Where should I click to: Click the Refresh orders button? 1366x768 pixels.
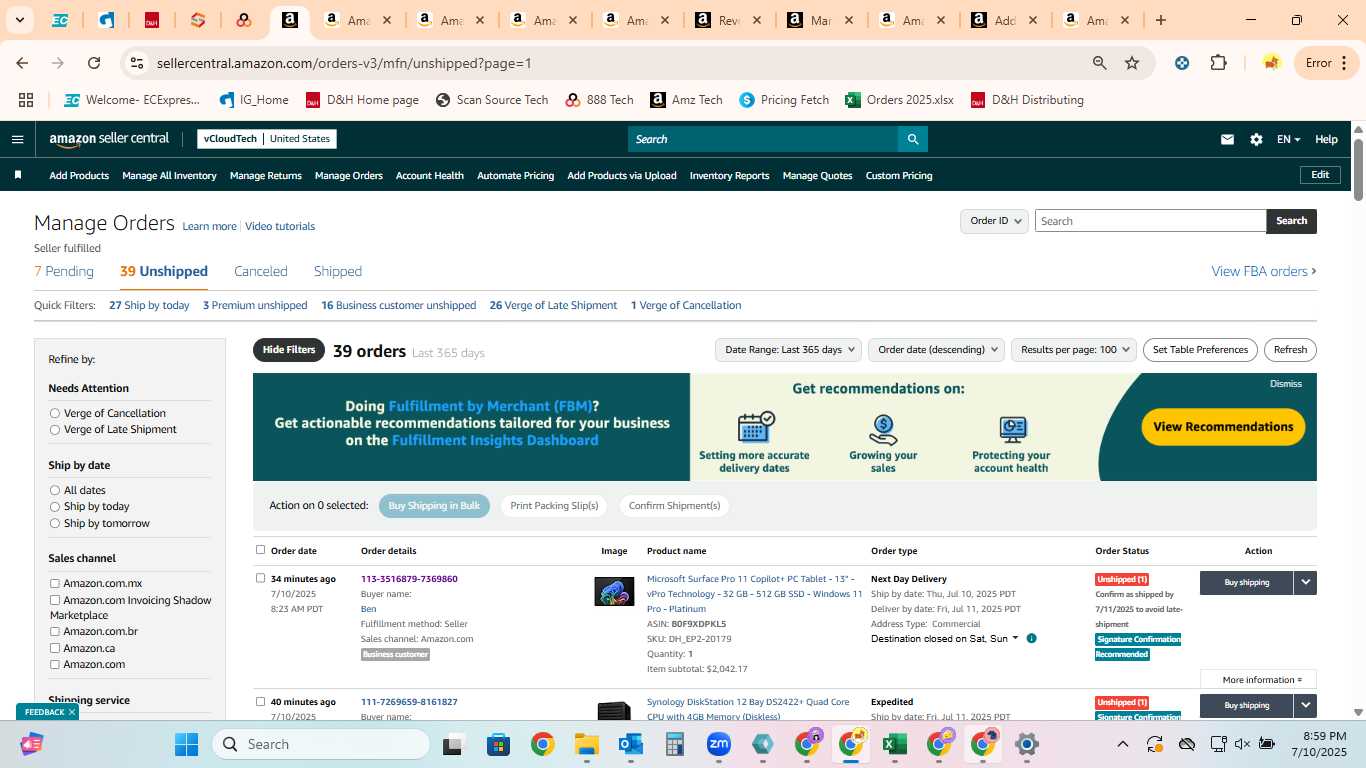(x=1290, y=349)
